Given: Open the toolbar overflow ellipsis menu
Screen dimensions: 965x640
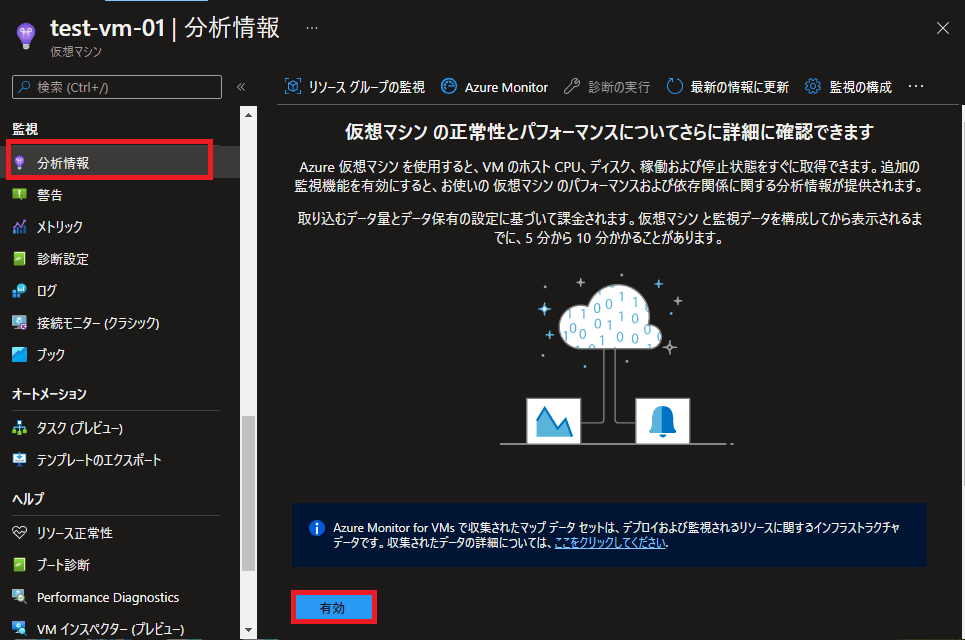Looking at the screenshot, I should point(916,86).
